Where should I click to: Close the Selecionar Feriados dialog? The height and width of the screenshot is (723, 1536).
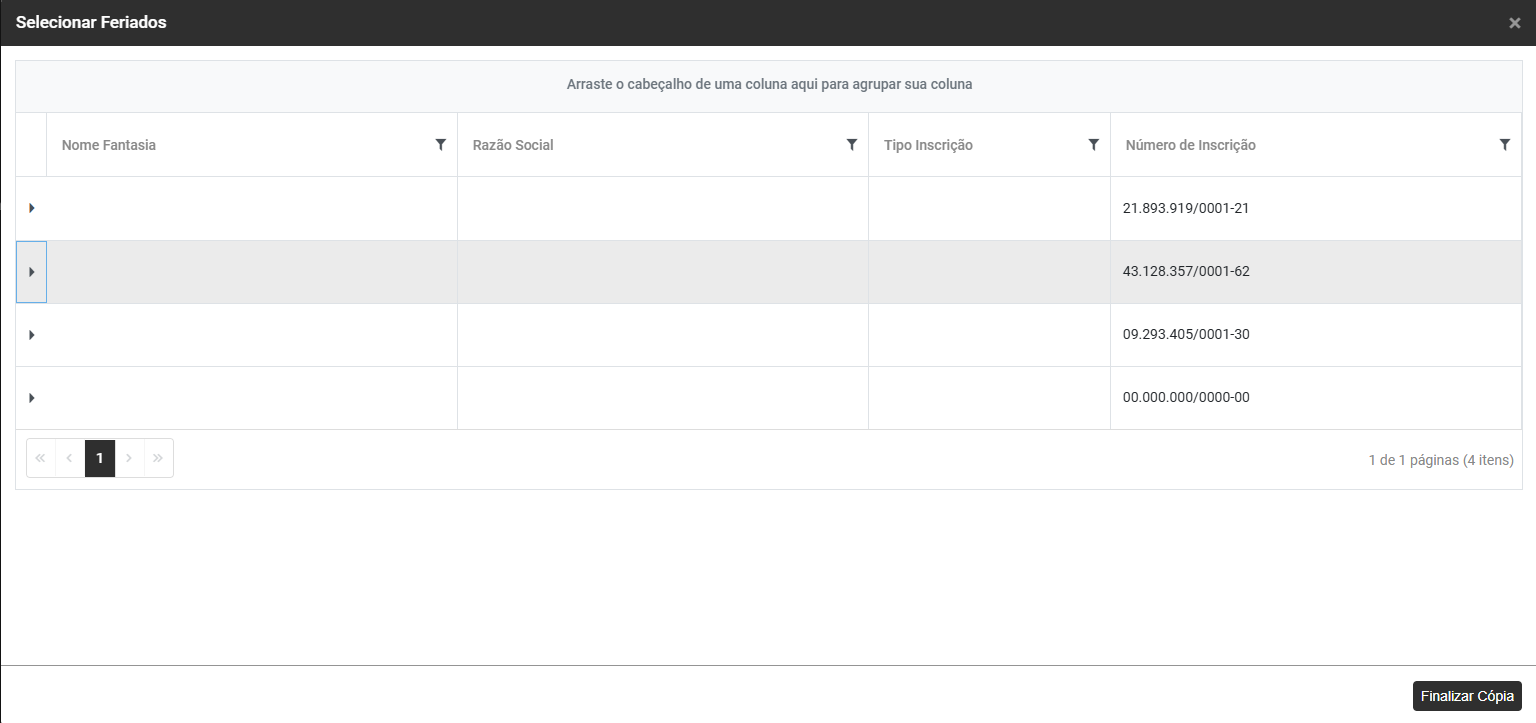[x=1514, y=23]
